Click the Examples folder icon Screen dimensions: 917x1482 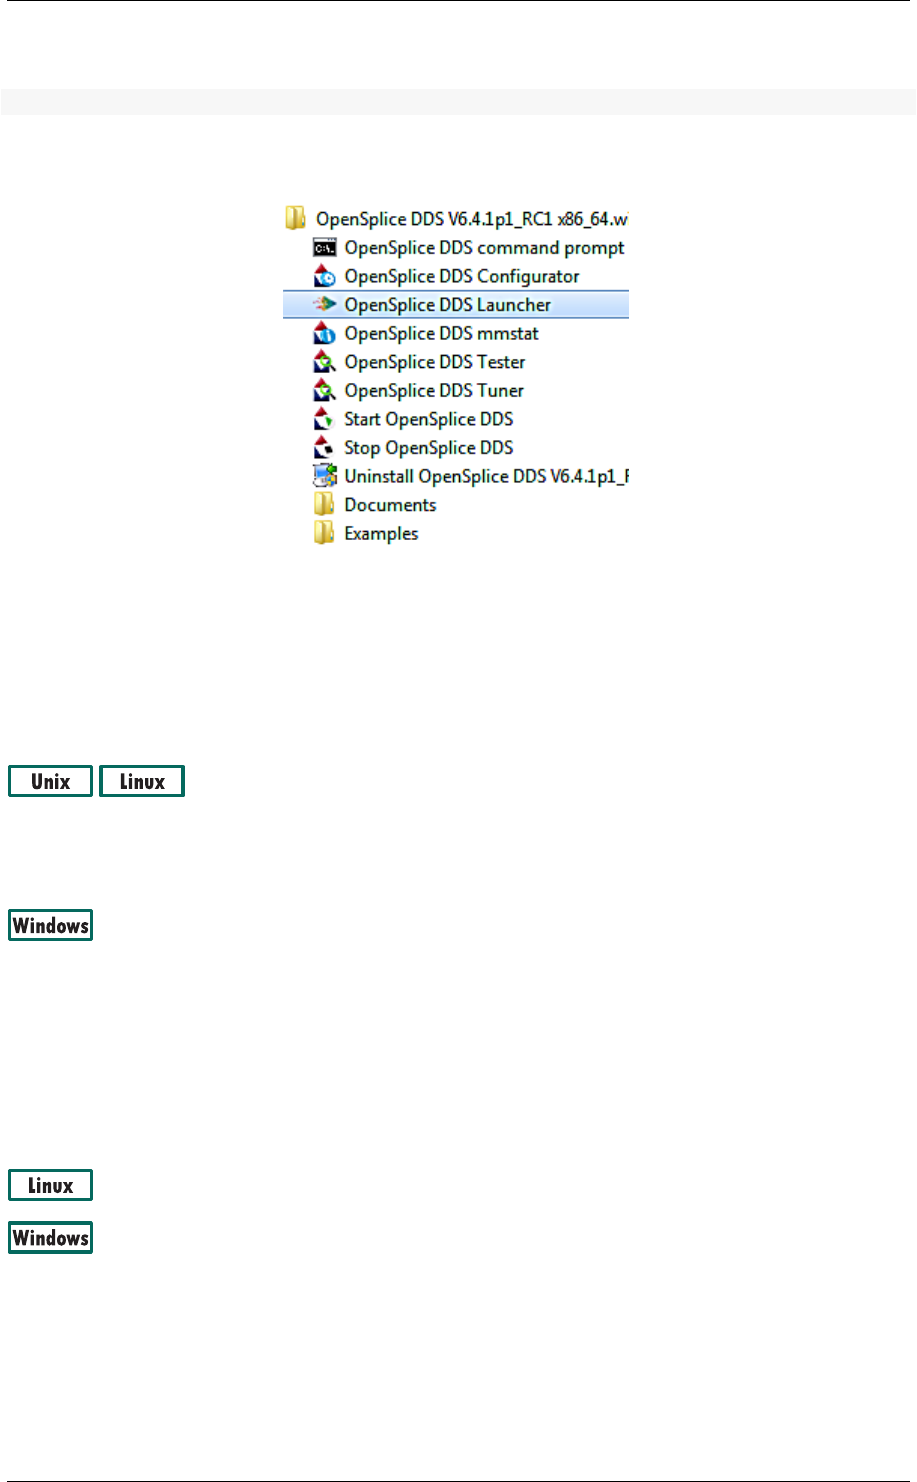coord(324,533)
